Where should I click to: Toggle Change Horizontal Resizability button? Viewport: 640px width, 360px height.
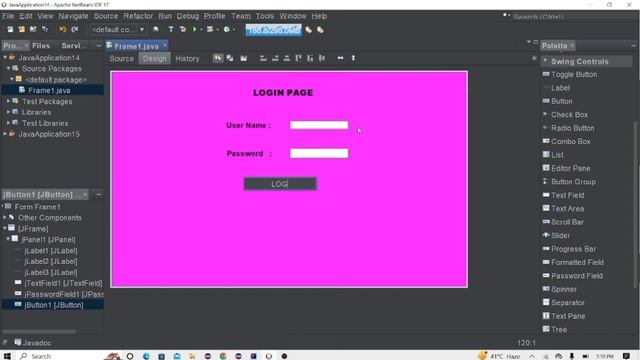pyautogui.click(x=340, y=58)
